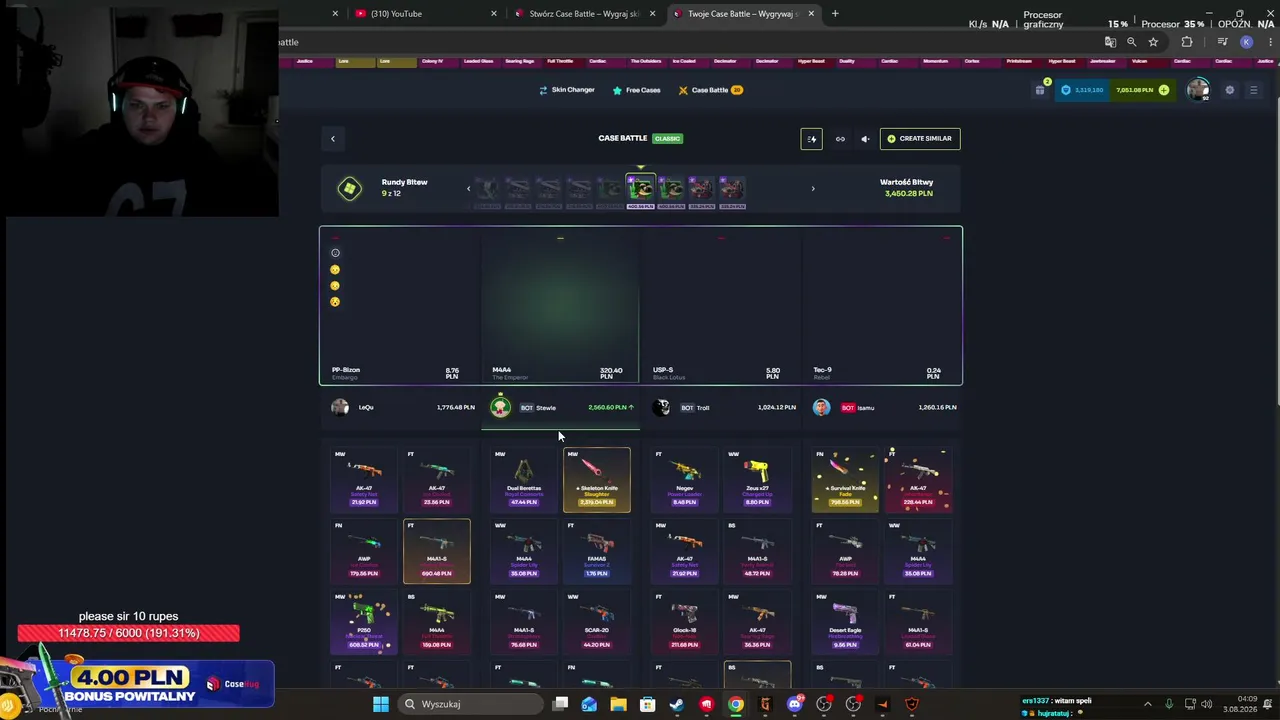1280x720 pixels.
Task: Open the inventory box icon in header
Action: [x=1040, y=90]
